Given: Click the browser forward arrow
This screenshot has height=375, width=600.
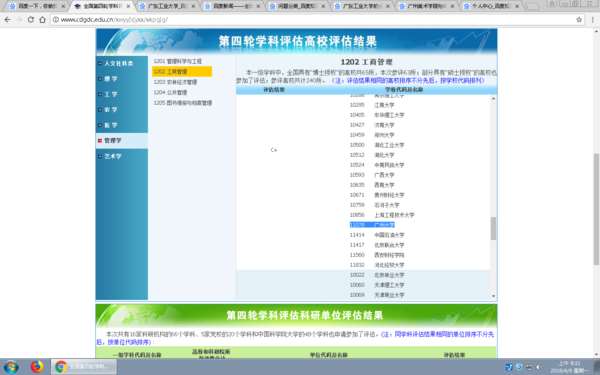Looking at the screenshot, I should [x=19, y=20].
